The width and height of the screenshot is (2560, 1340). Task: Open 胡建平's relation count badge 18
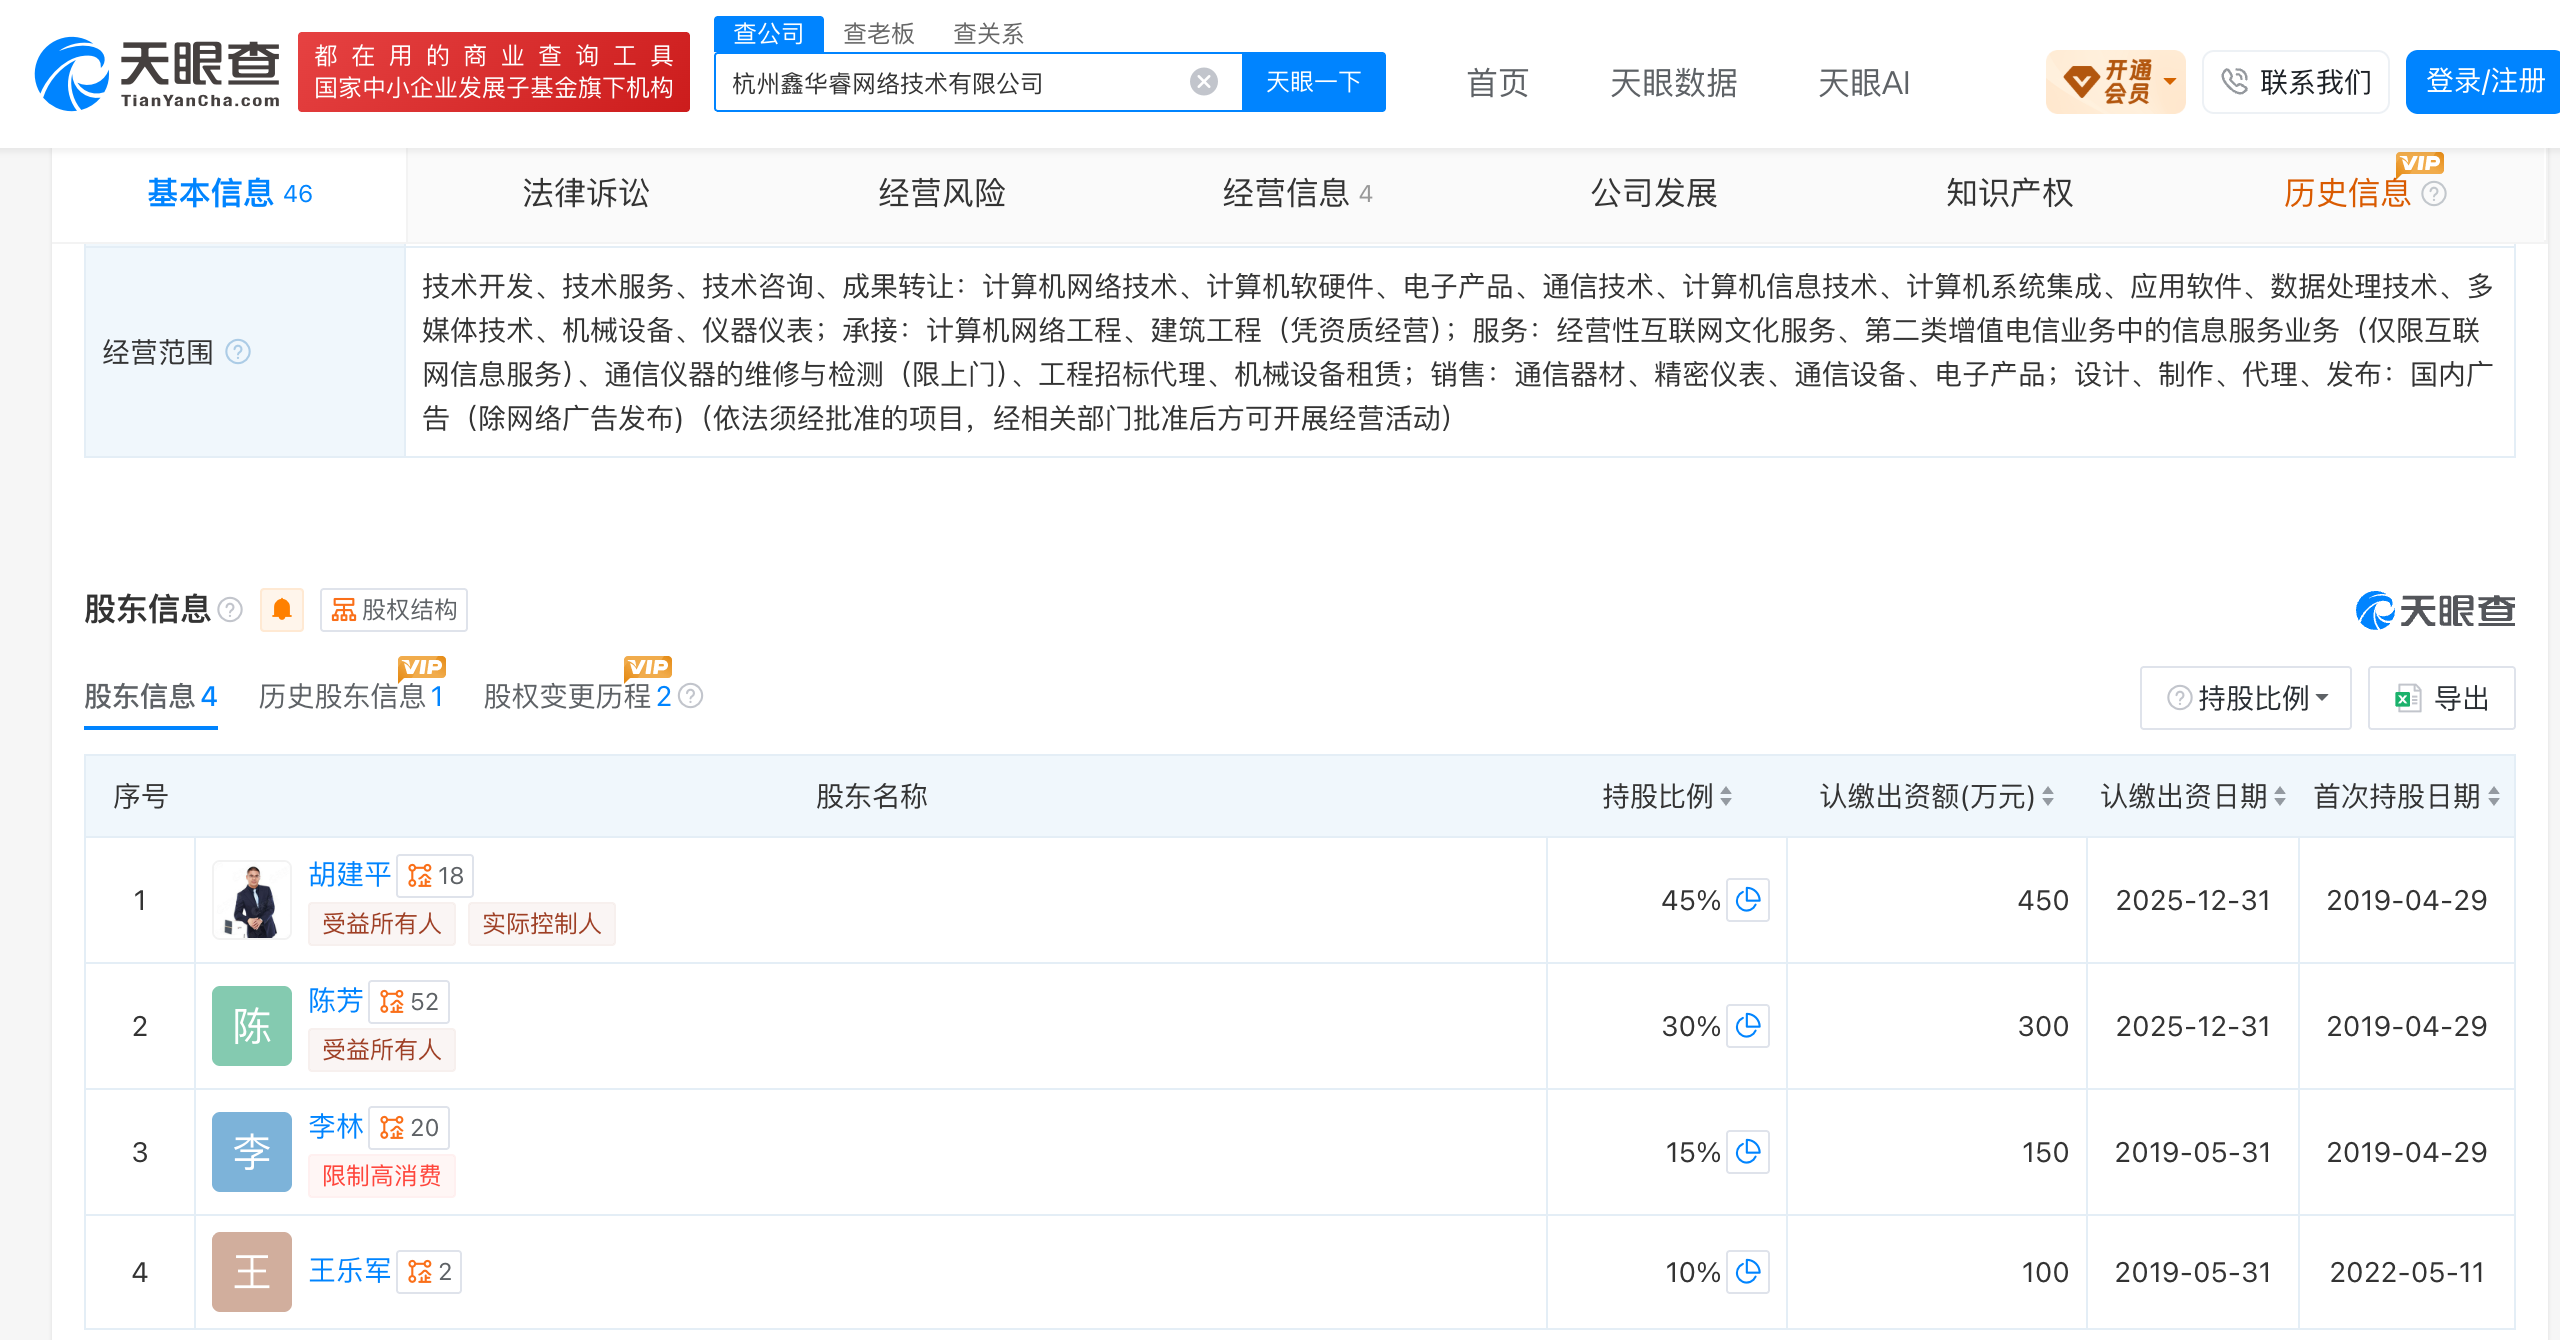pos(435,876)
